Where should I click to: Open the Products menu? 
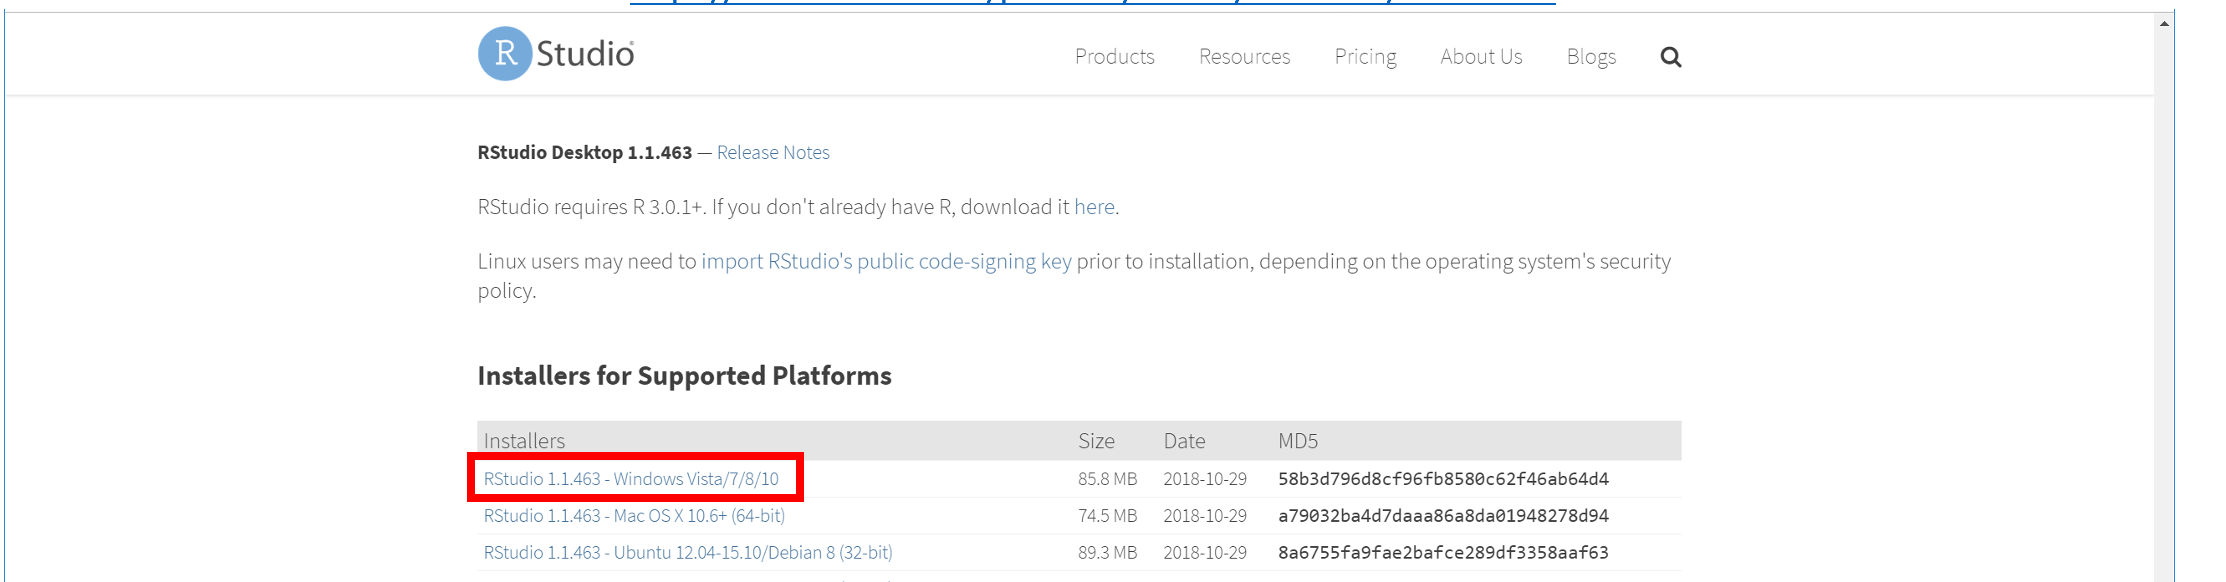coord(1114,57)
